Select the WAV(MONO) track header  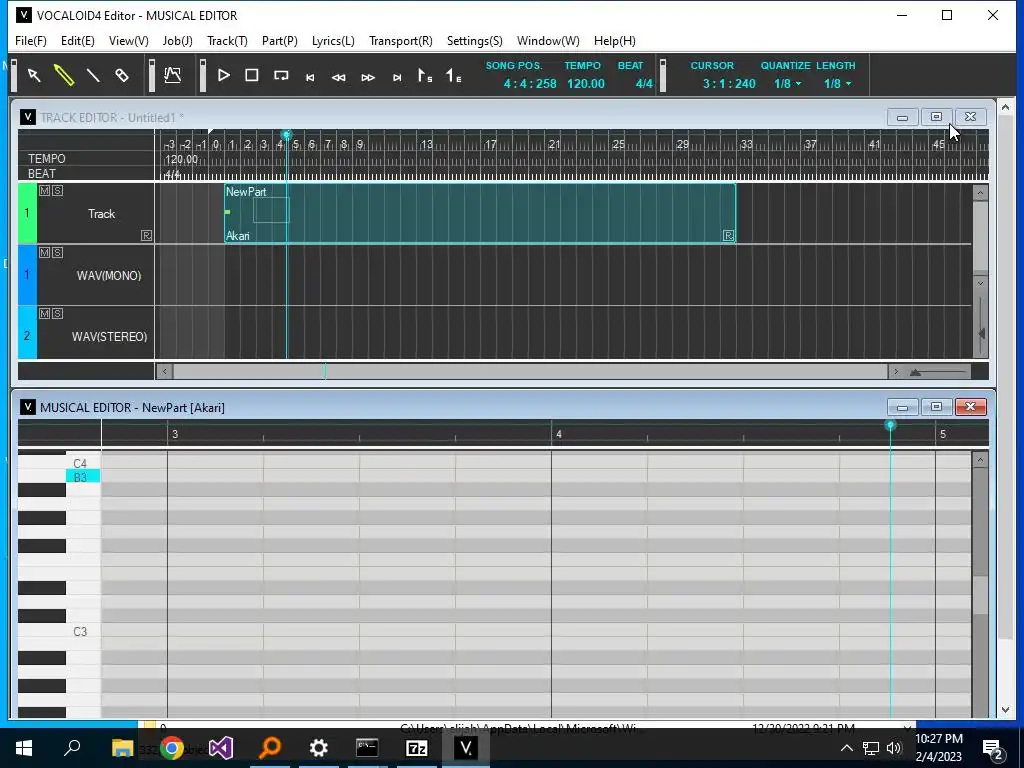click(108, 276)
